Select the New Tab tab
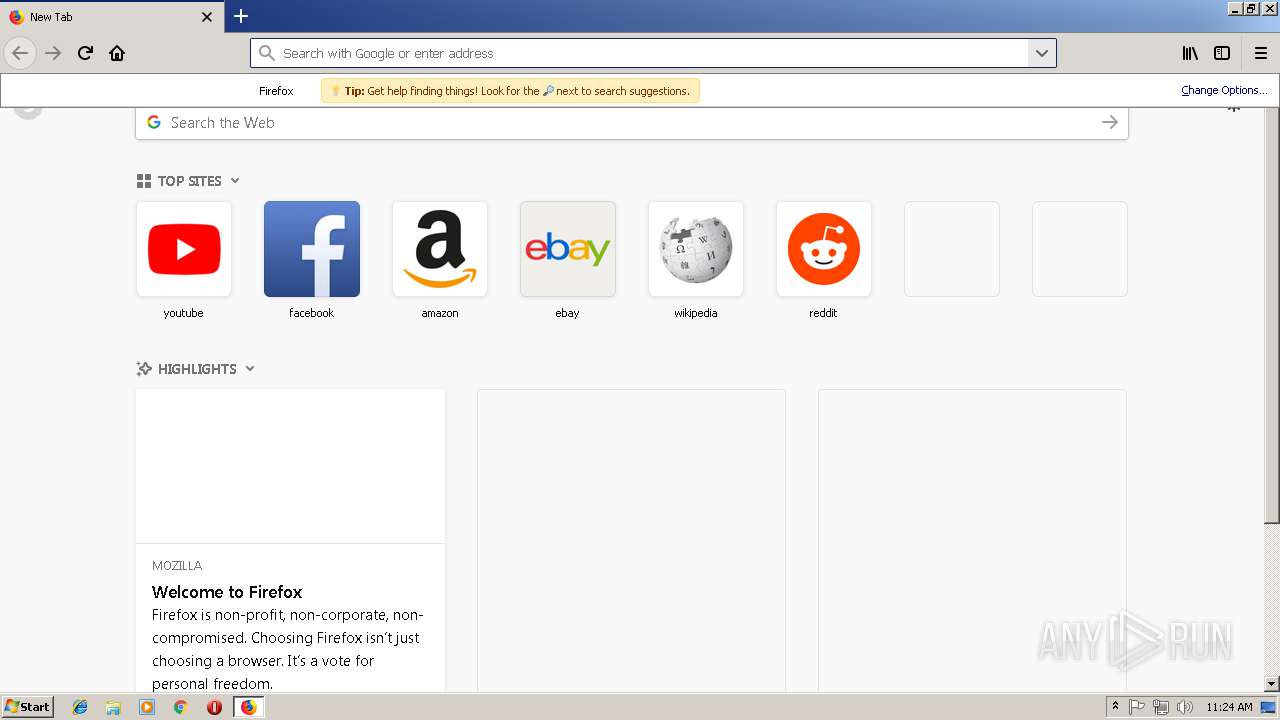1280x720 pixels. click(111, 17)
